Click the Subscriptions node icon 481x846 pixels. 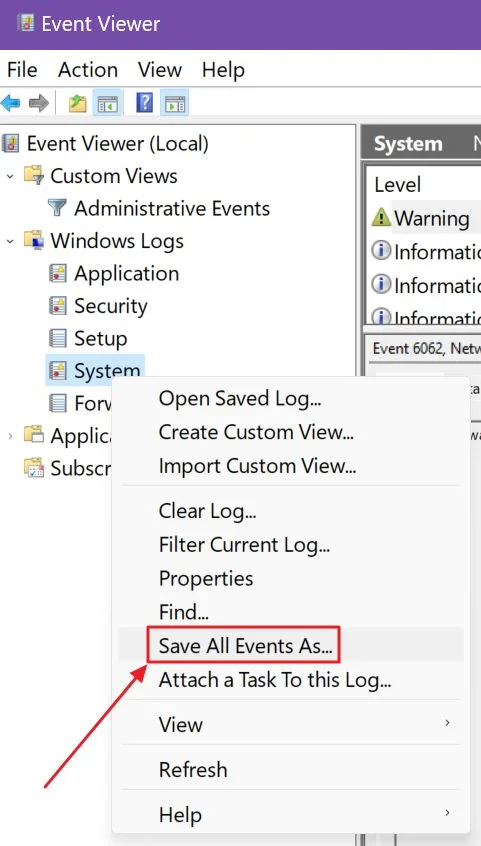click(33, 468)
